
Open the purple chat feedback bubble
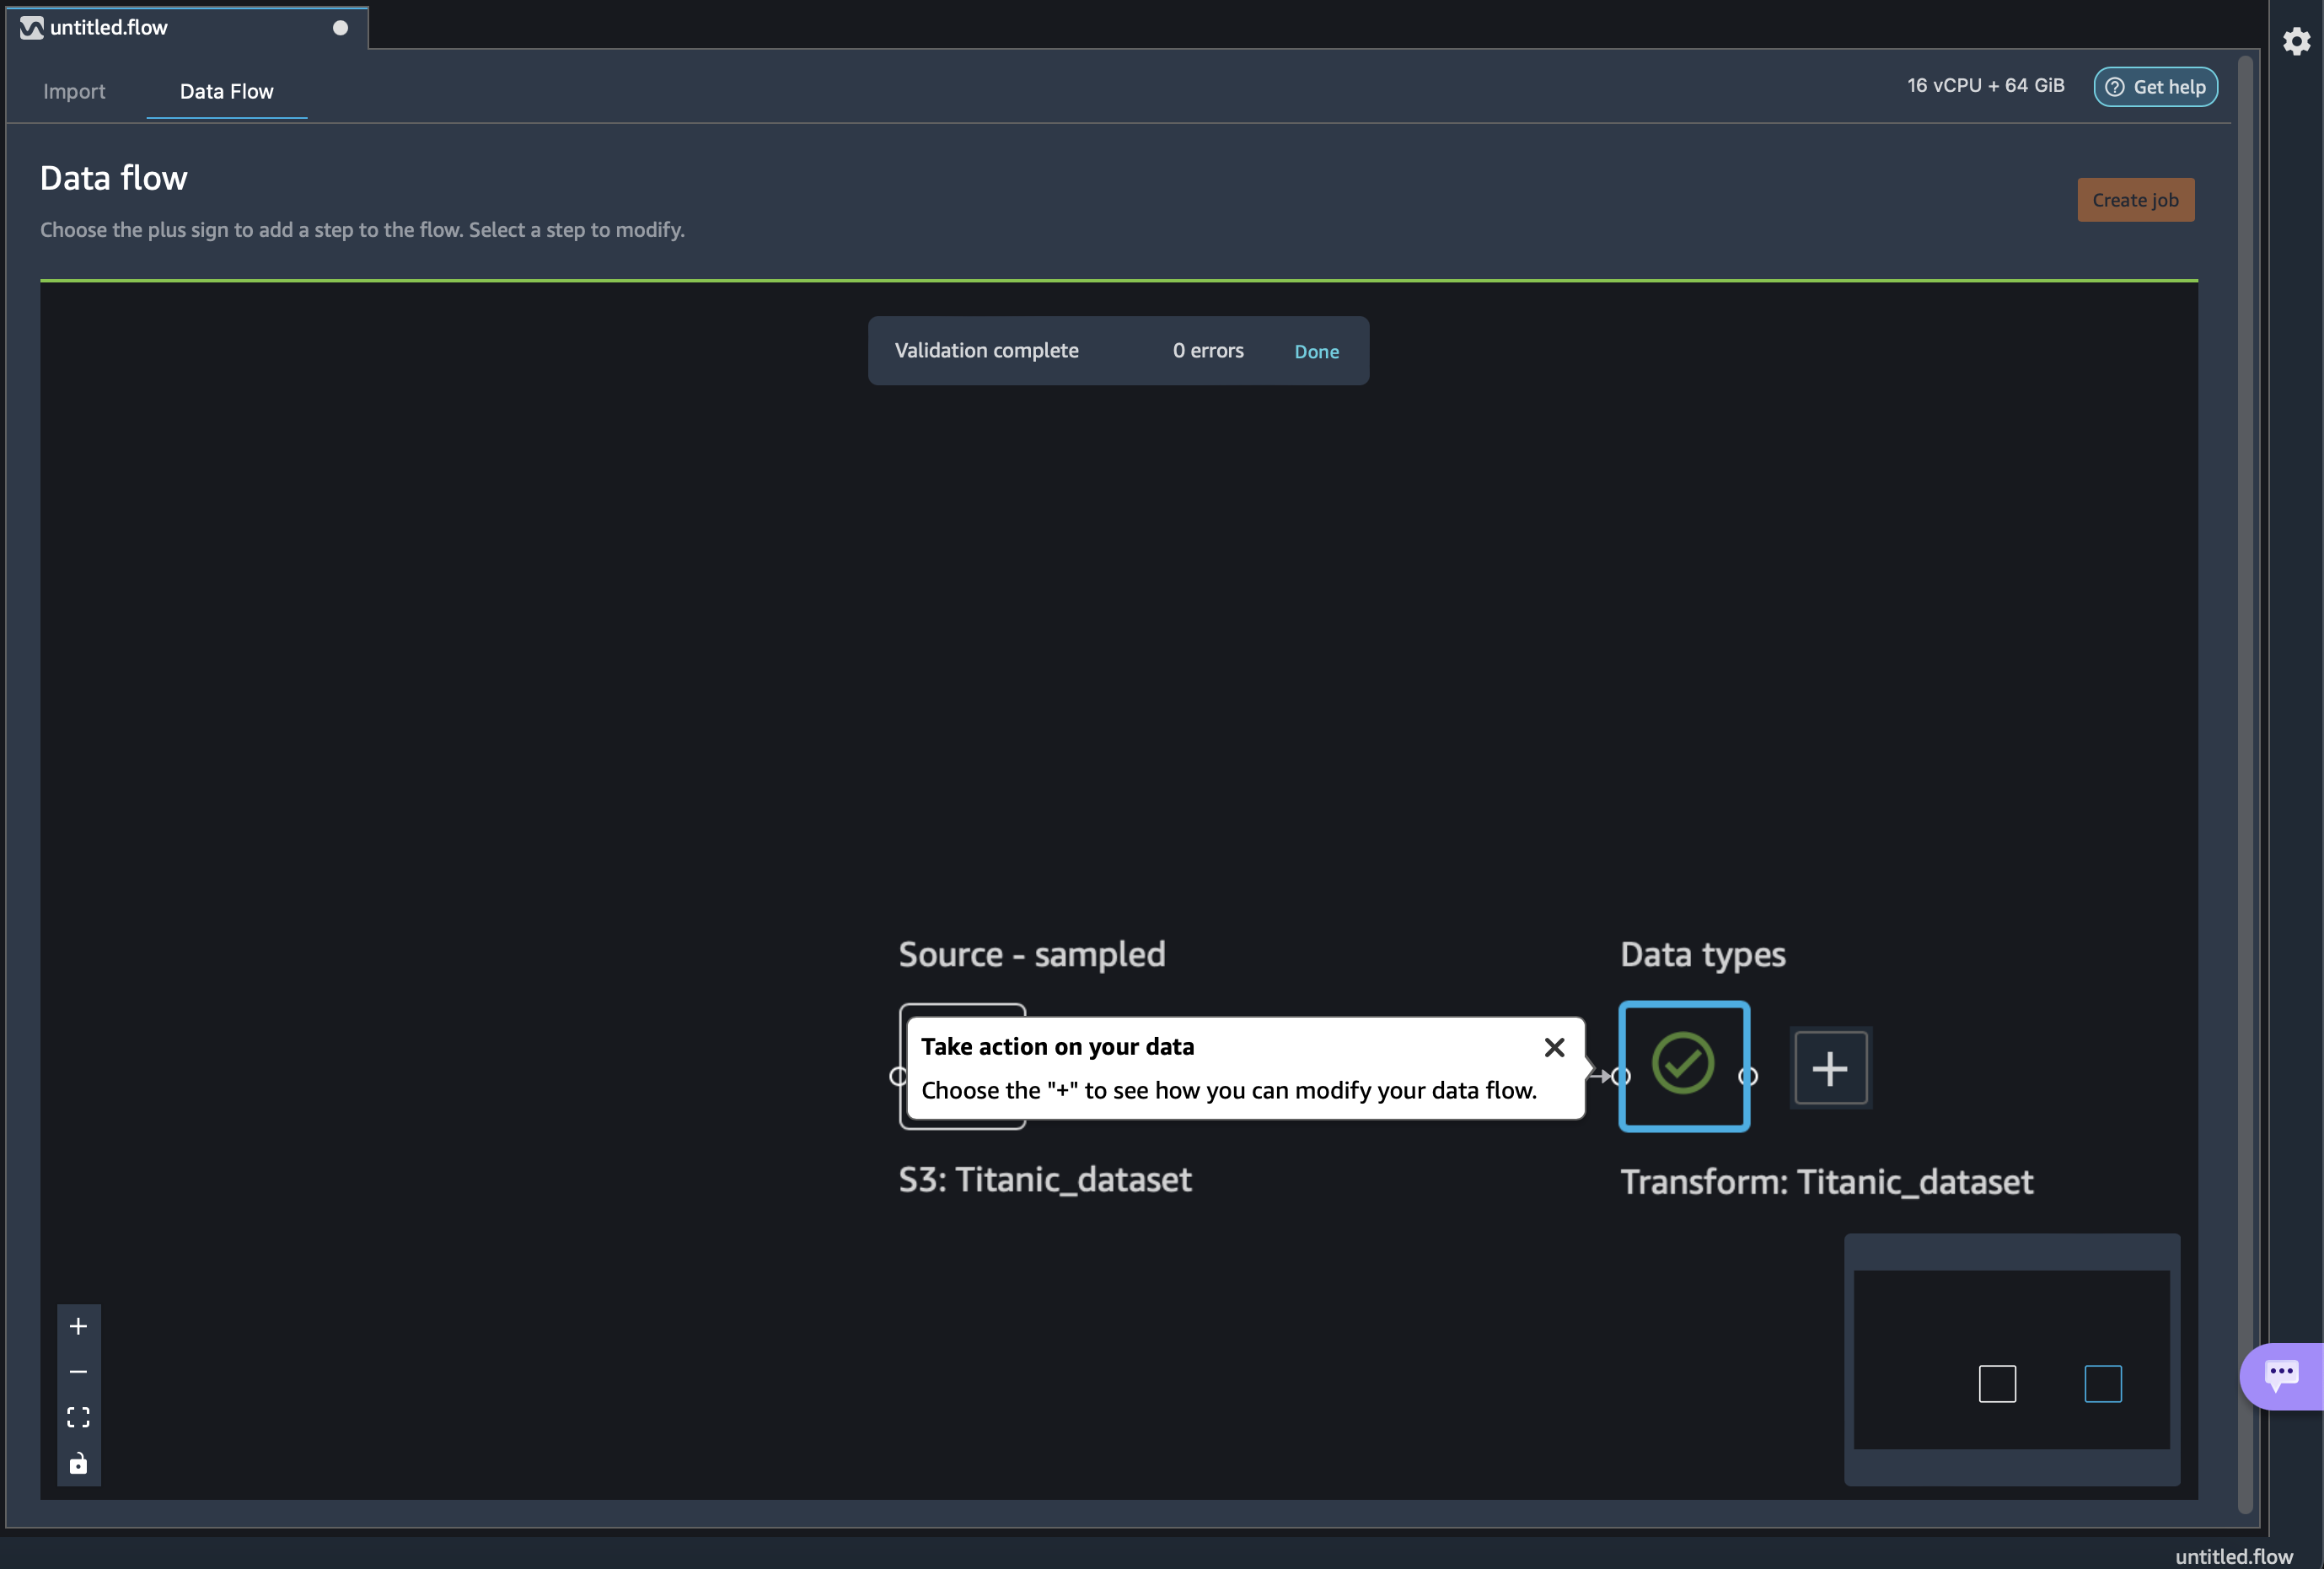click(2282, 1376)
